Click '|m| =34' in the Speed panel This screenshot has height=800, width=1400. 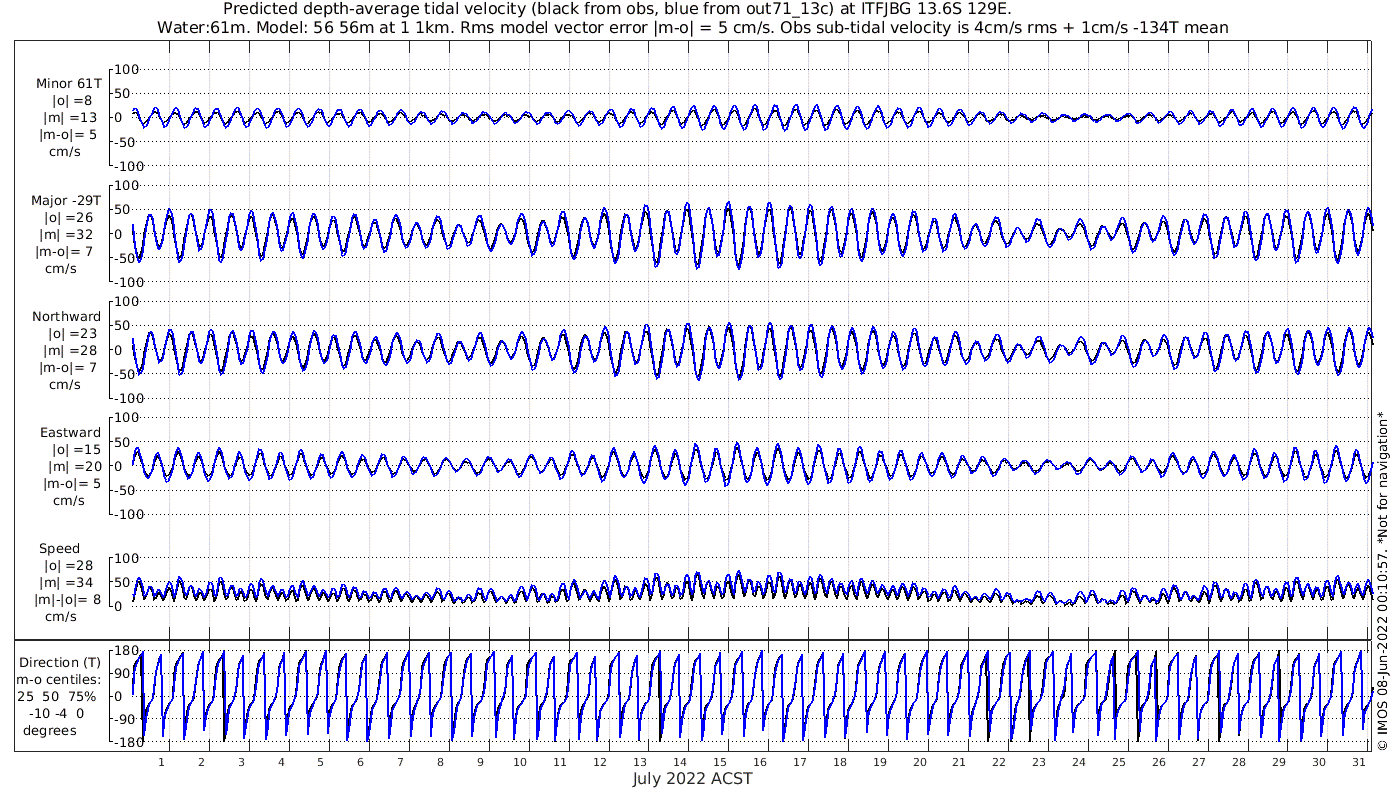coord(70,583)
